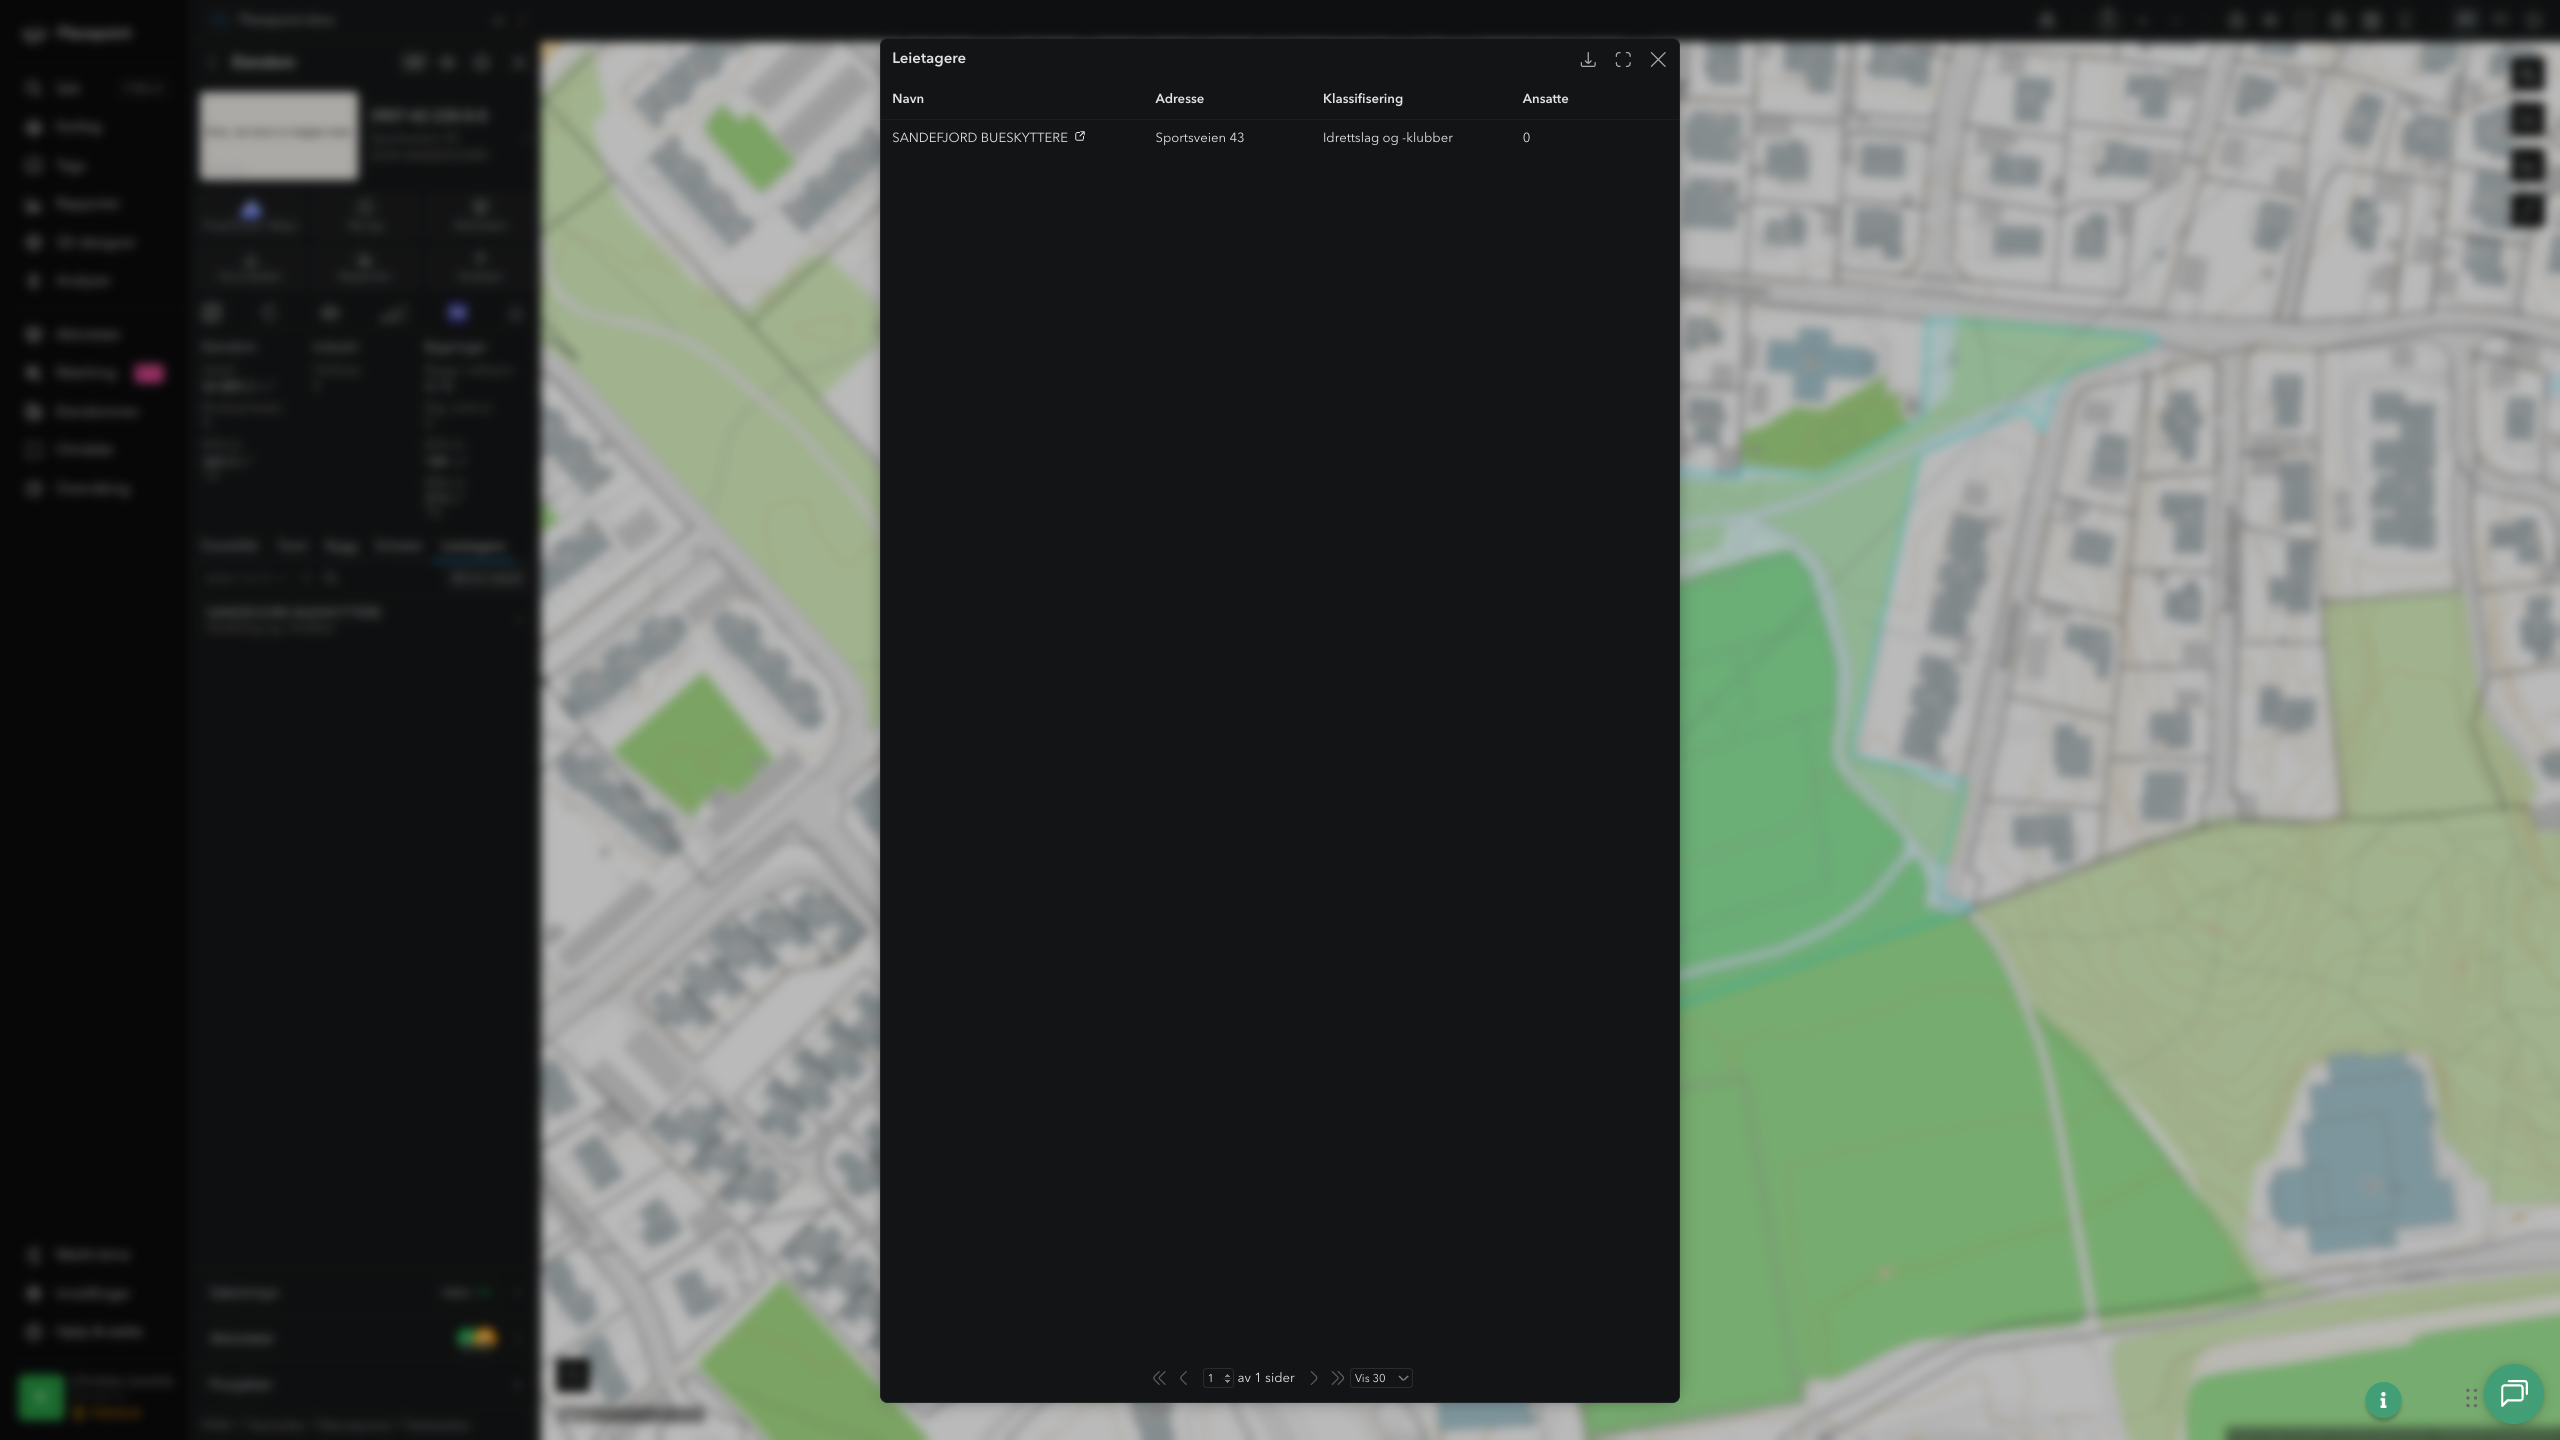Close the Leietagere dialog
Image resolution: width=2560 pixels, height=1440 pixels.
[x=1658, y=60]
